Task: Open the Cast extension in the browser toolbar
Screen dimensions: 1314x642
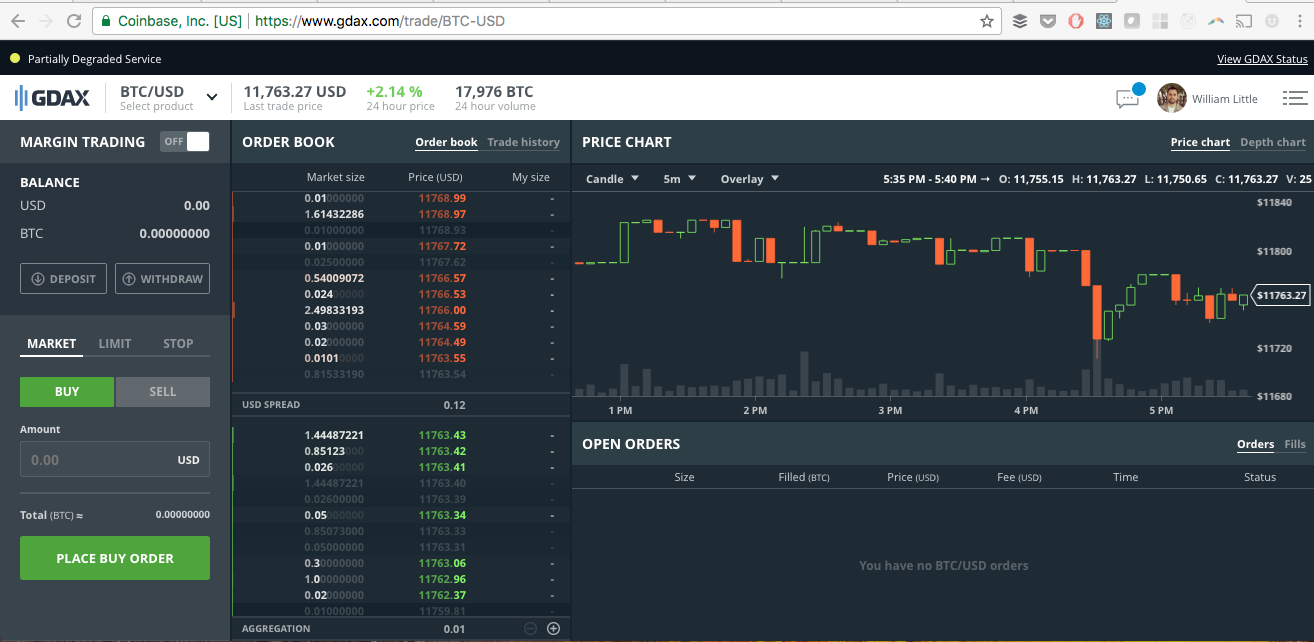Action: tap(1243, 20)
